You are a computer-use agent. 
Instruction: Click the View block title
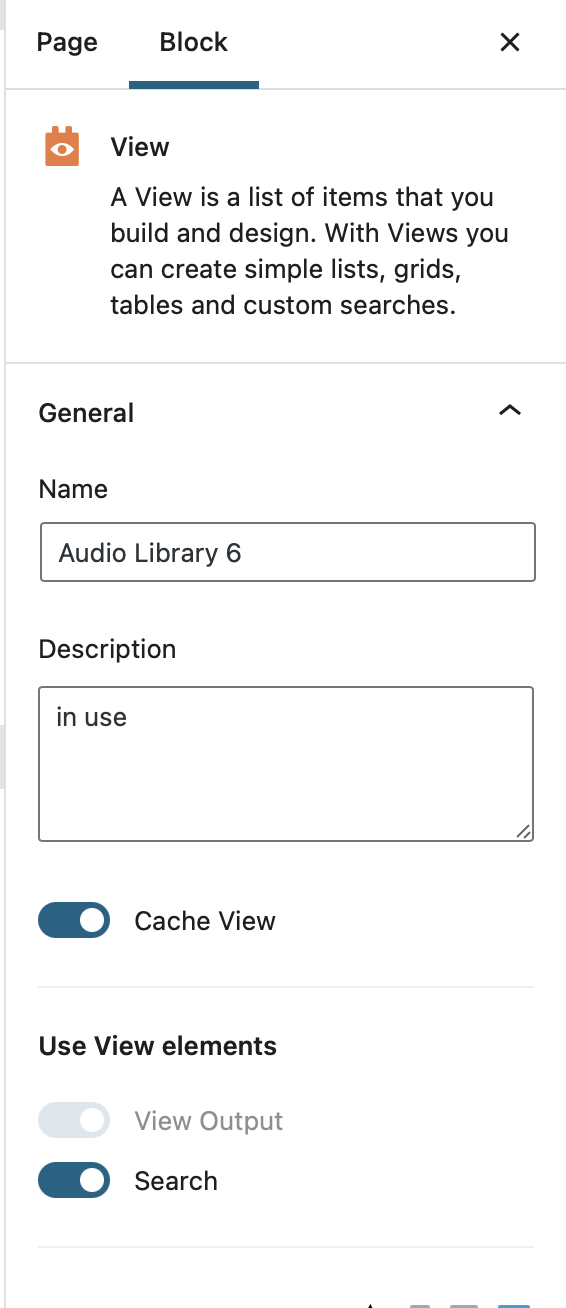(x=140, y=147)
